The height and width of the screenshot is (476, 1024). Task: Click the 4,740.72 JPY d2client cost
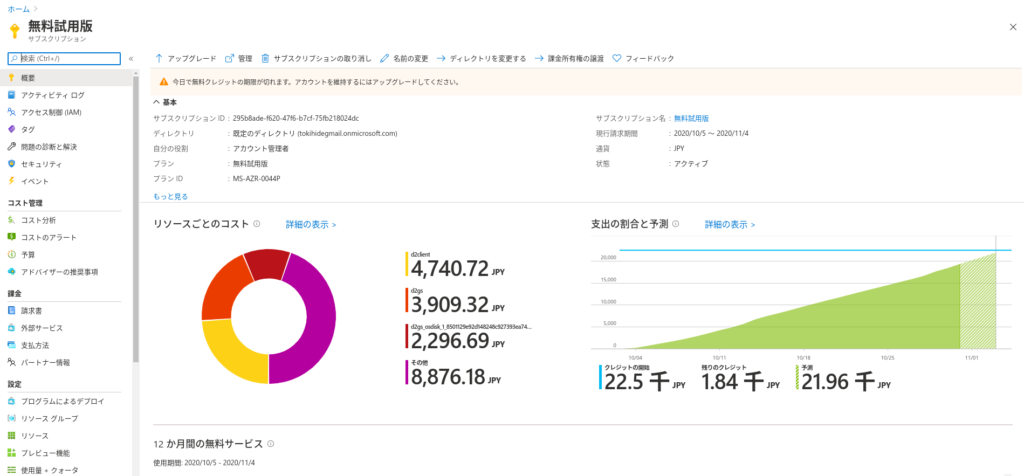456,268
